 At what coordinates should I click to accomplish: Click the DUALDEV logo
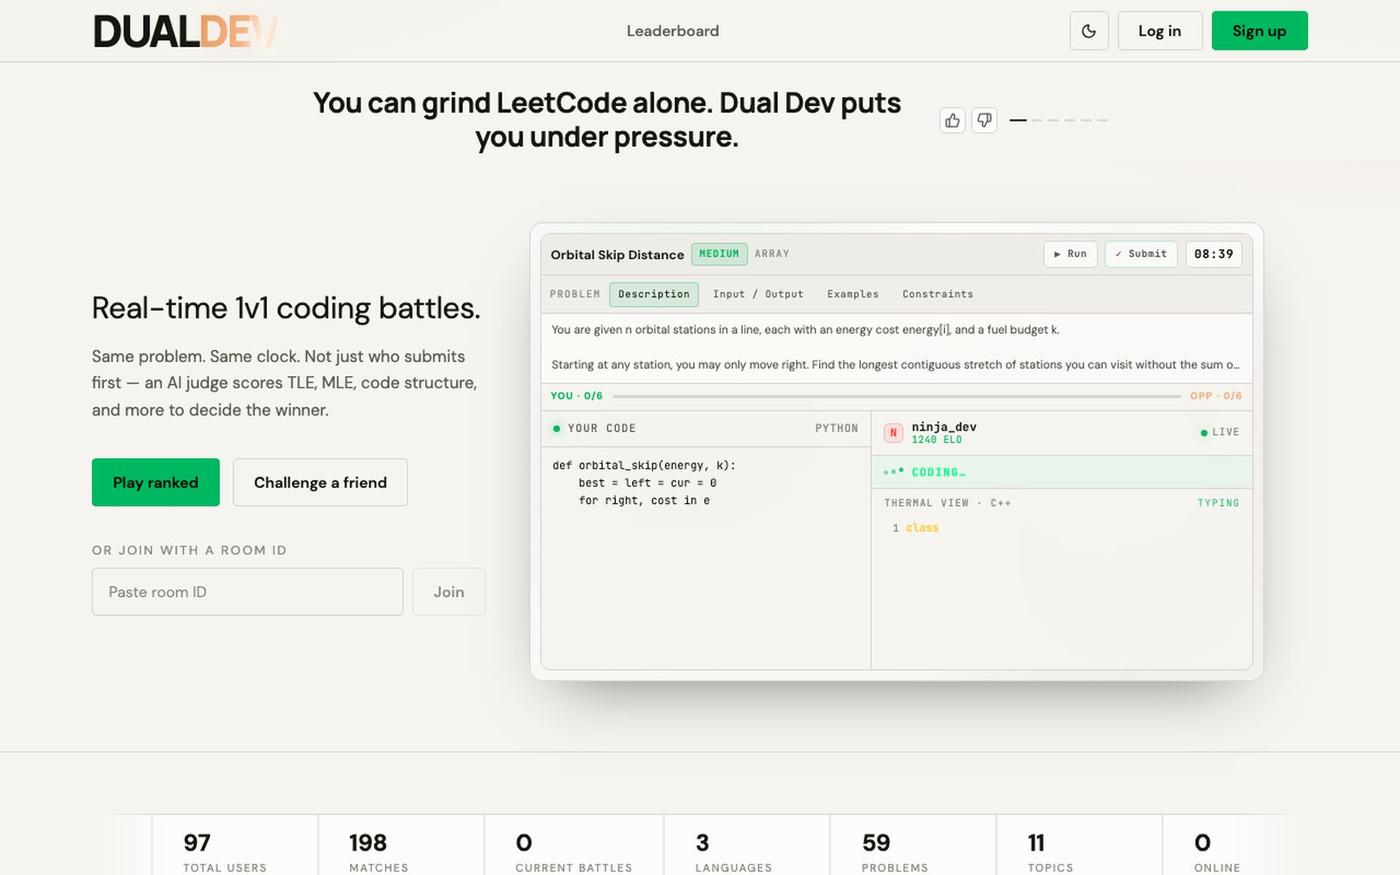(185, 31)
